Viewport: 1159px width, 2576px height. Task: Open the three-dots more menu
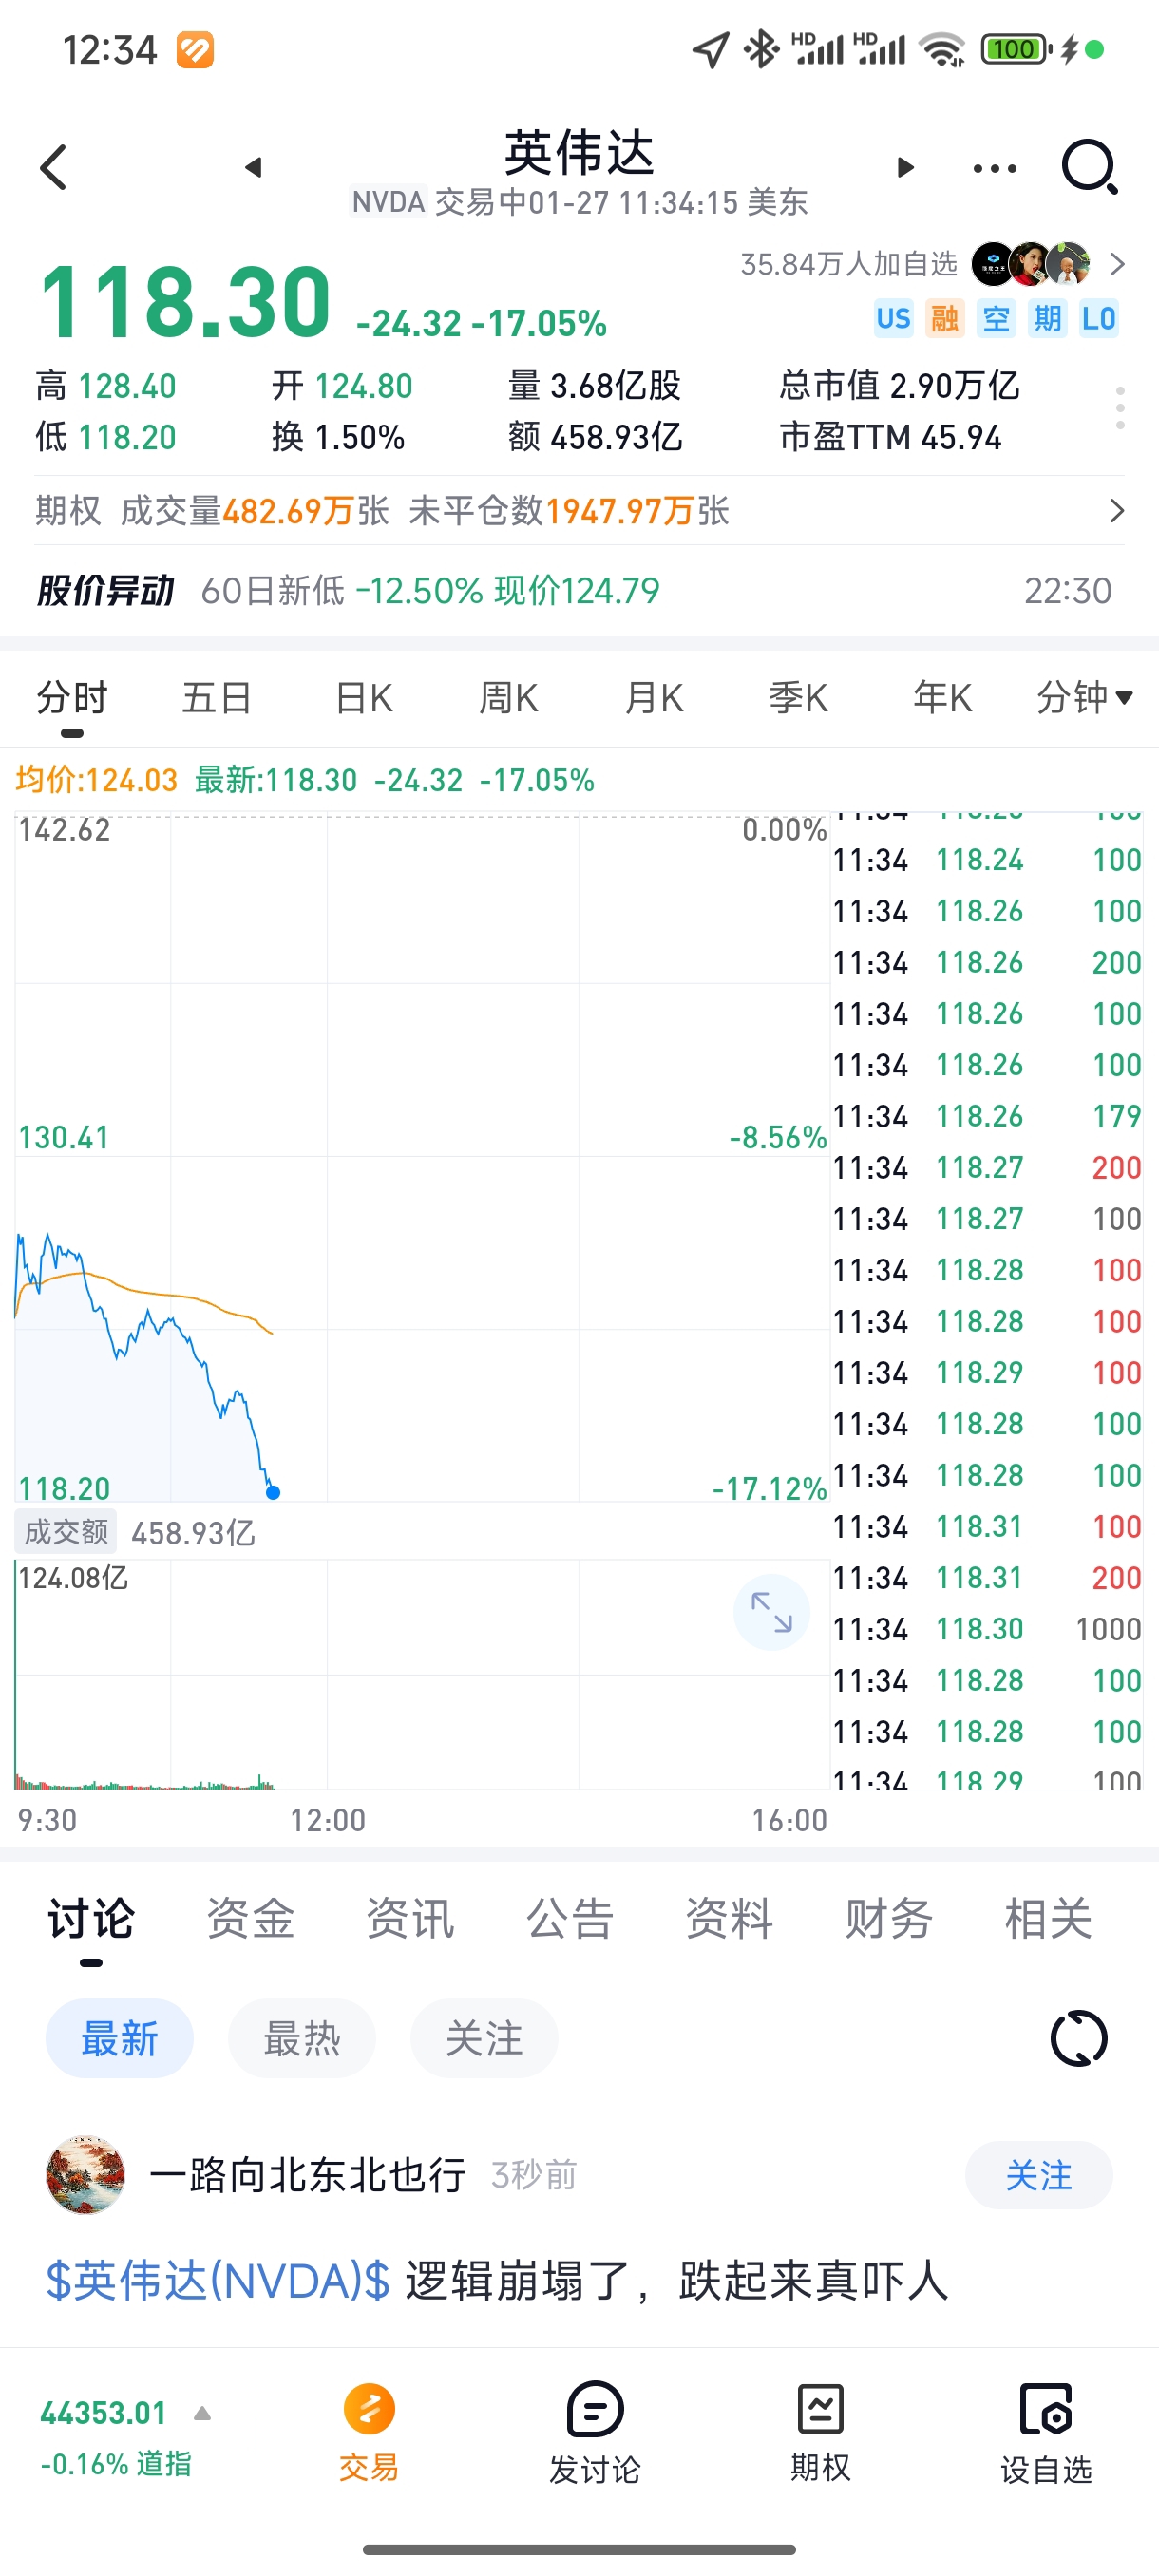pos(995,168)
